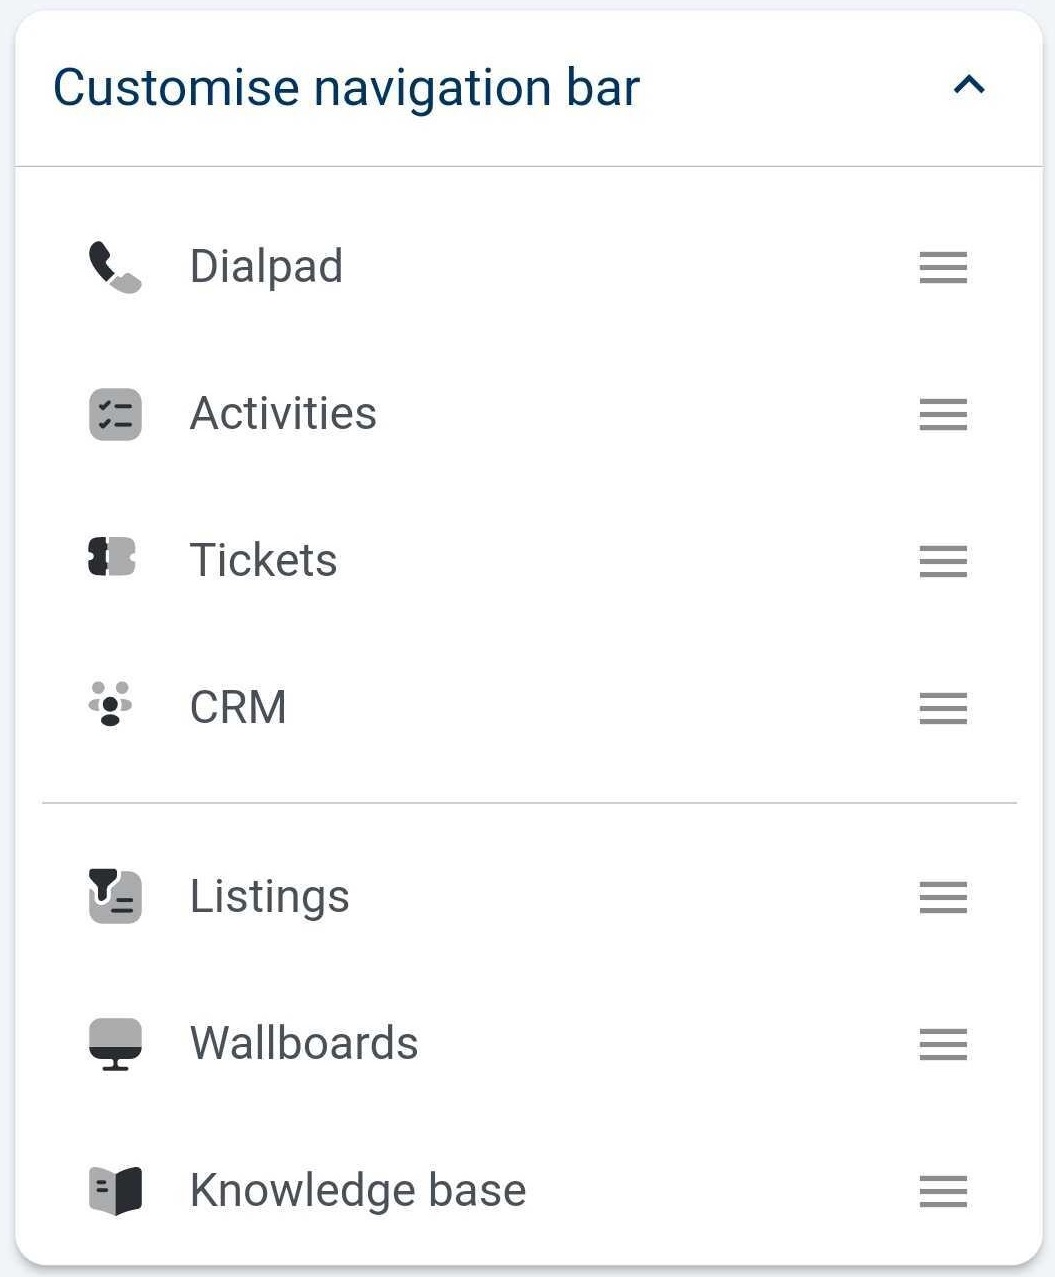Click the Listings reorder handle
The image size is (1055, 1277).
tap(942, 896)
